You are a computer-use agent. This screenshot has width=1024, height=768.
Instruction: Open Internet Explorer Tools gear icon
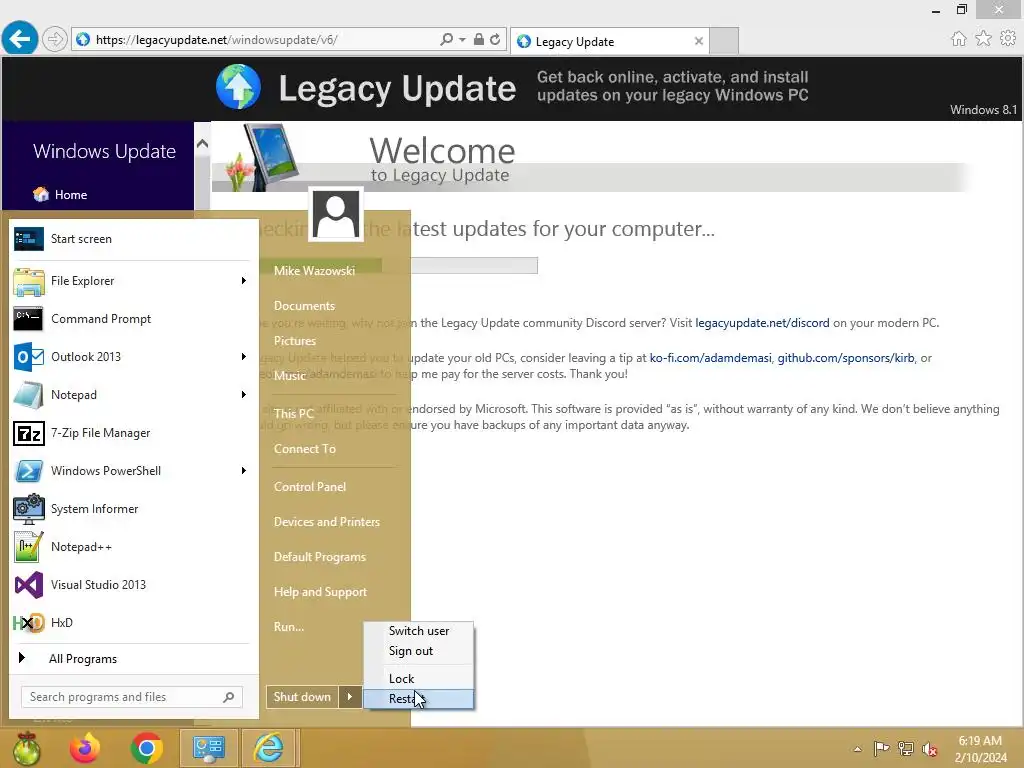[x=1008, y=39]
